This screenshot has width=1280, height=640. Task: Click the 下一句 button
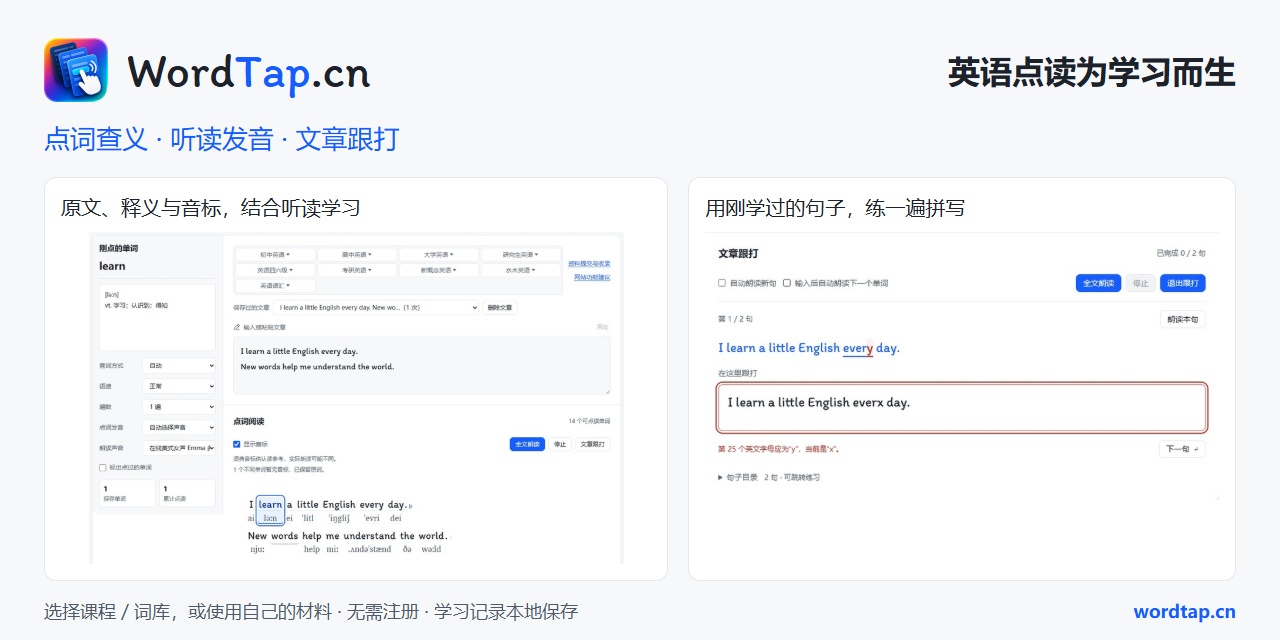[x=1182, y=449]
